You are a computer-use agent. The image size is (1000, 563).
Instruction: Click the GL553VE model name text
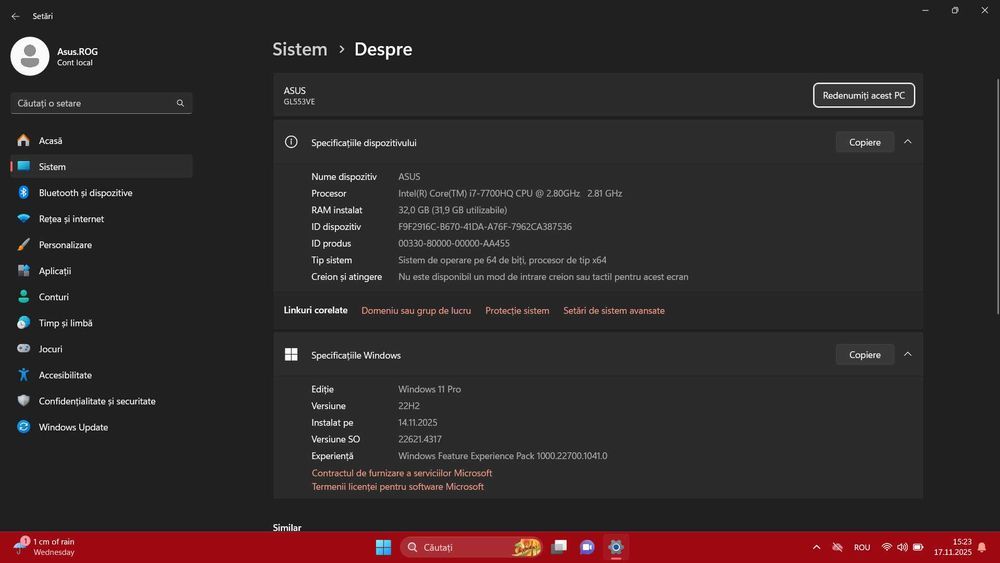point(299,102)
